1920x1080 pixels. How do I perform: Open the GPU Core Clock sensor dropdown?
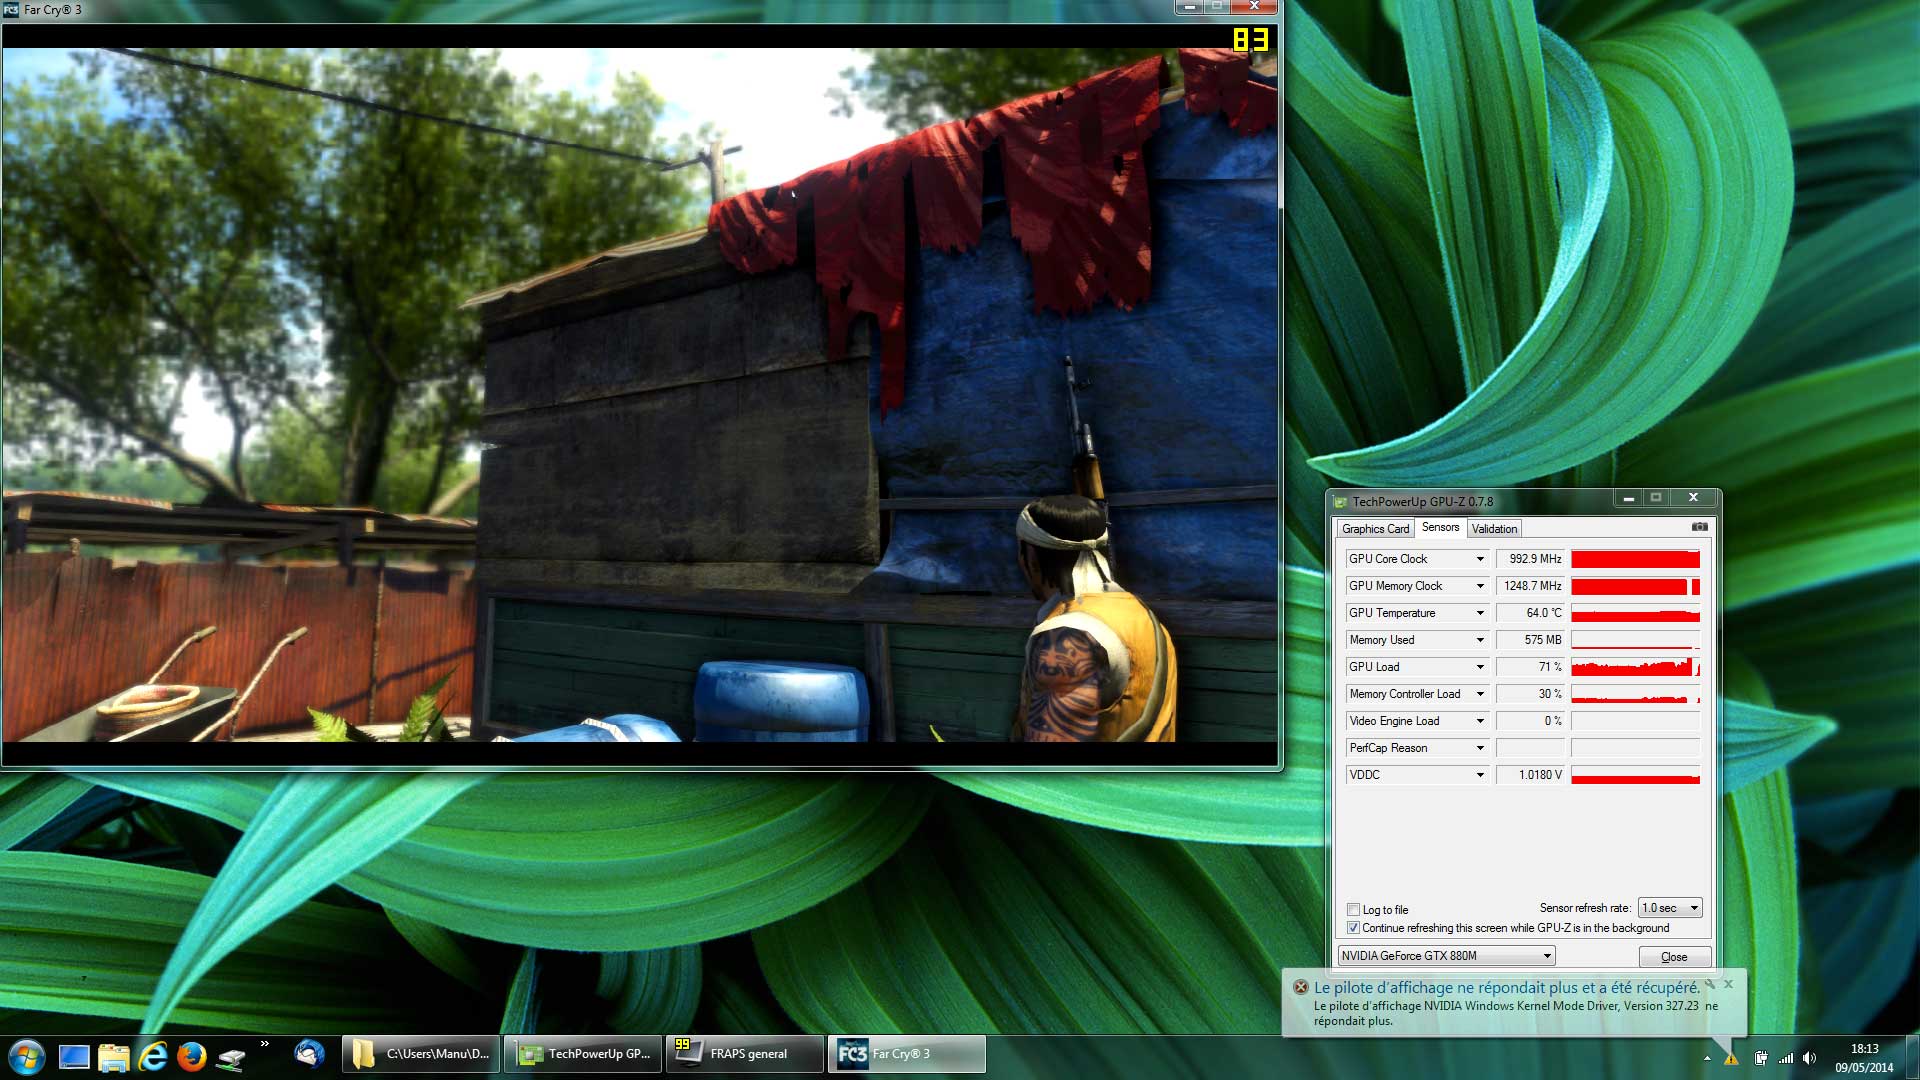1480,559
